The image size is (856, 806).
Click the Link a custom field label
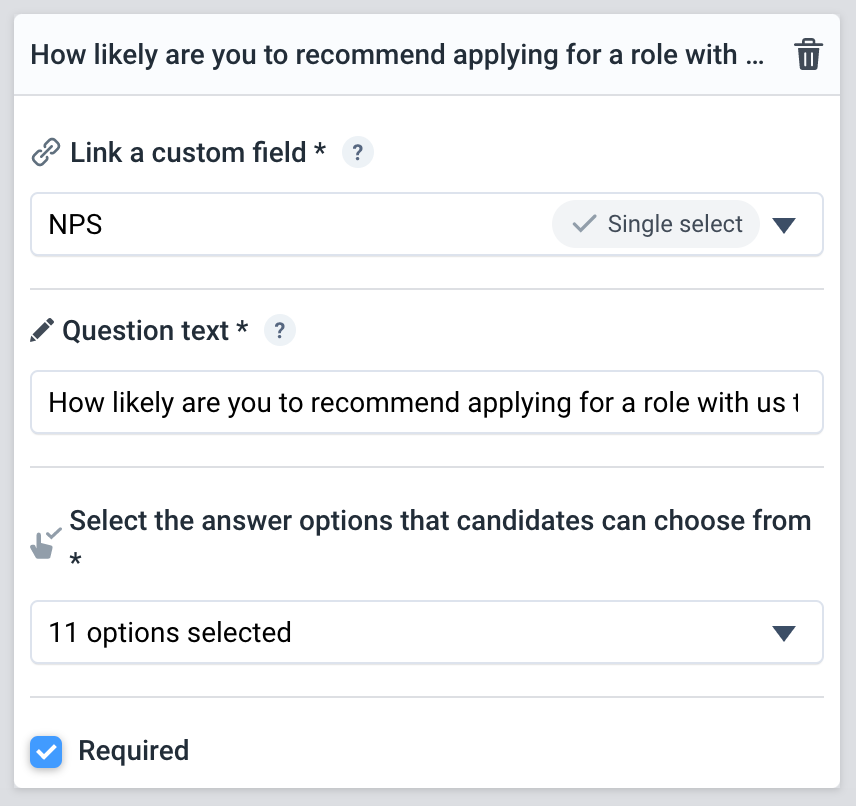coord(198,152)
